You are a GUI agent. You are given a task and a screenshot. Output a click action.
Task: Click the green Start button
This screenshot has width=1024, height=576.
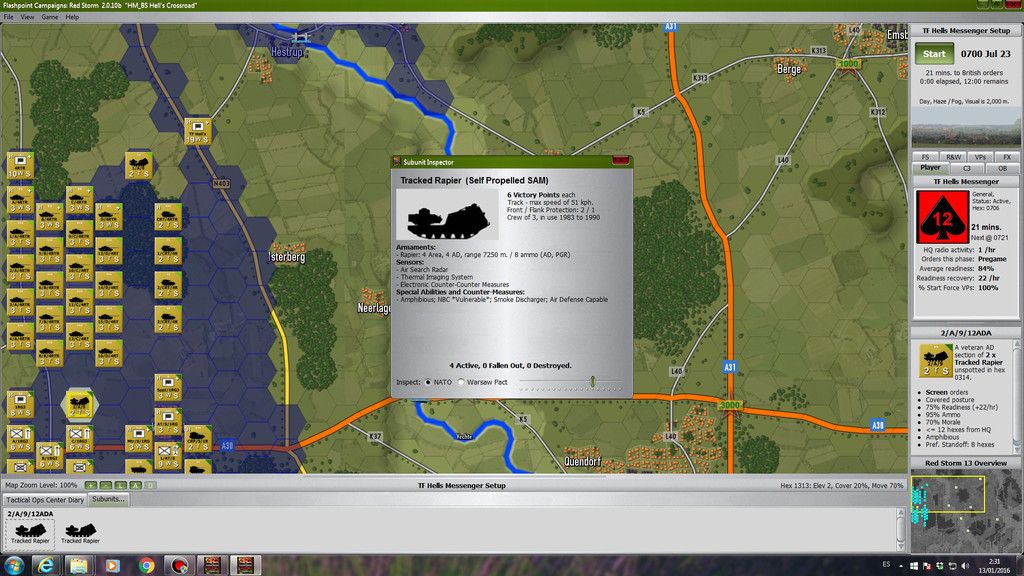point(934,54)
